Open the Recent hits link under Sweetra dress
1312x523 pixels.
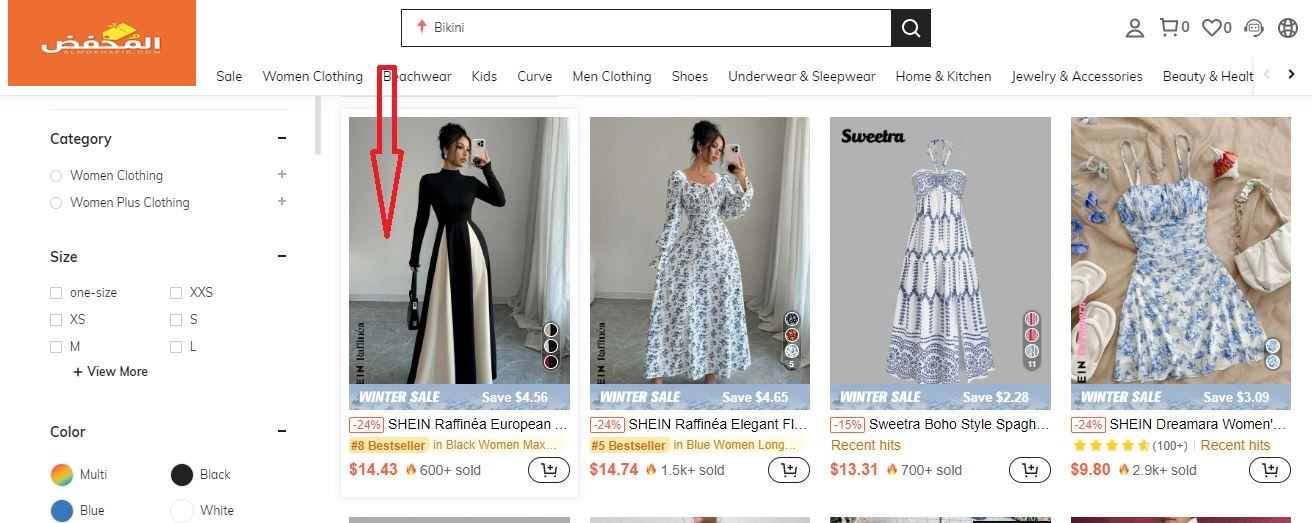(x=866, y=445)
